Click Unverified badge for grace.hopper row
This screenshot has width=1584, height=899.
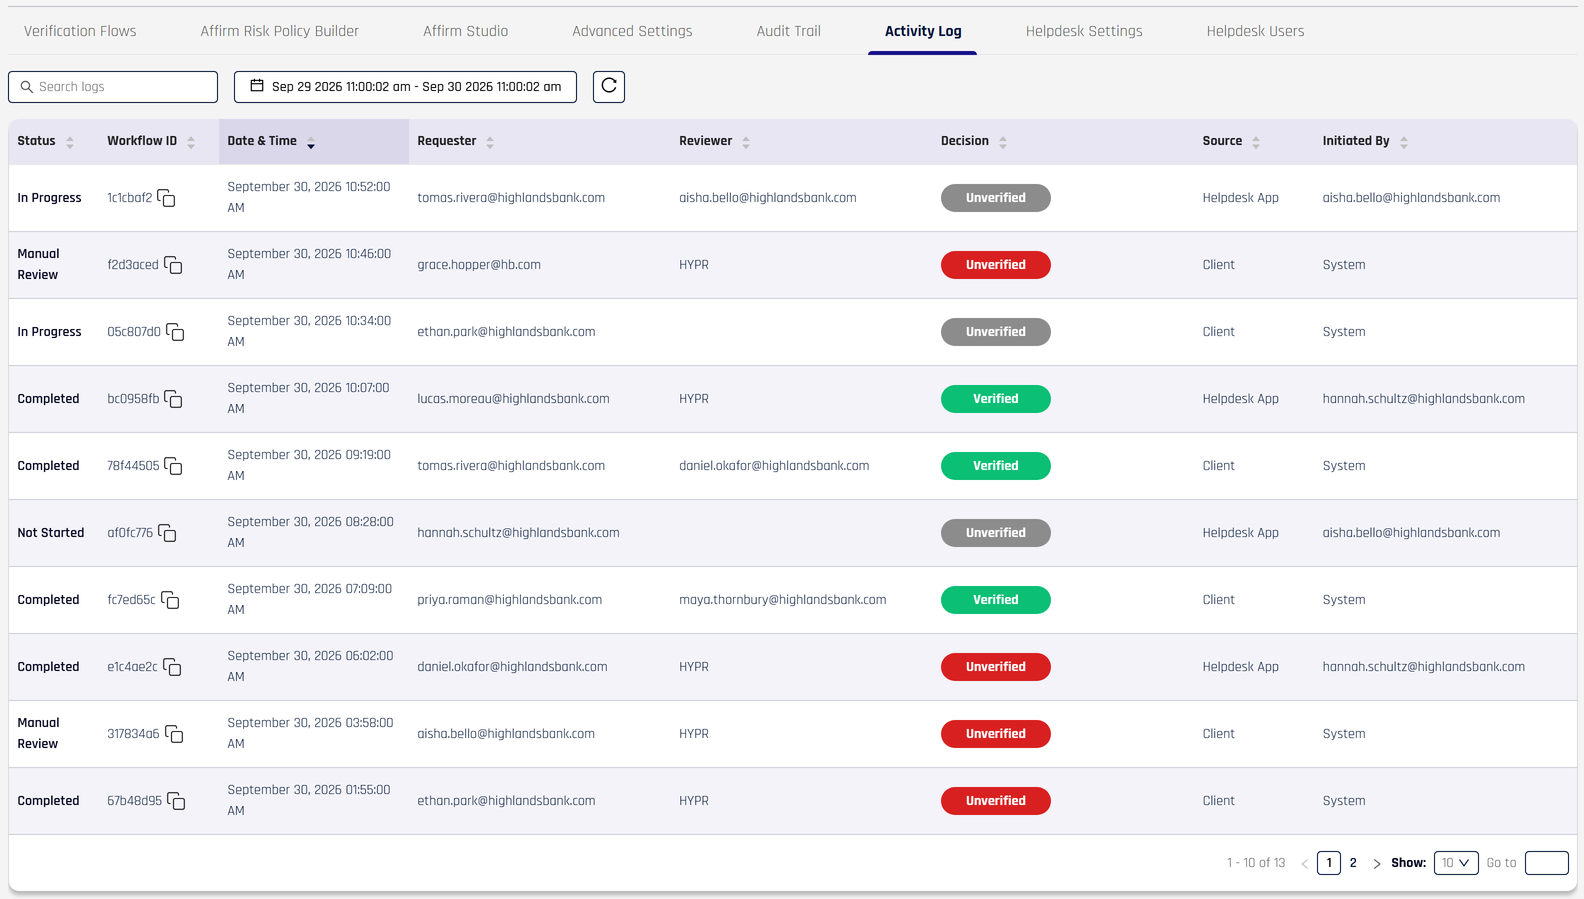(x=996, y=265)
